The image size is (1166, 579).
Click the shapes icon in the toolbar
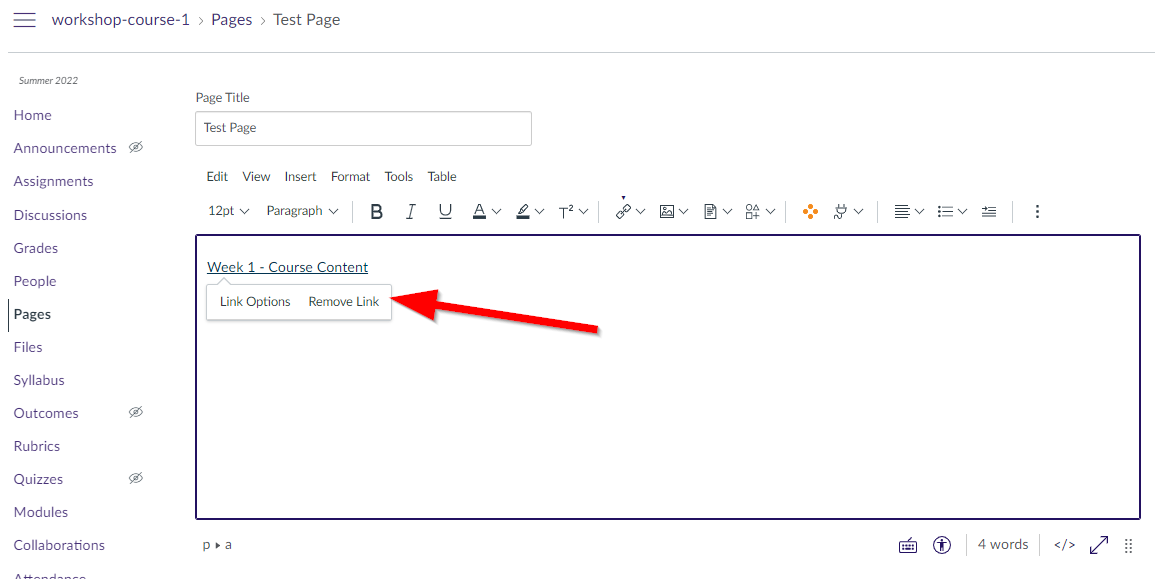(753, 212)
